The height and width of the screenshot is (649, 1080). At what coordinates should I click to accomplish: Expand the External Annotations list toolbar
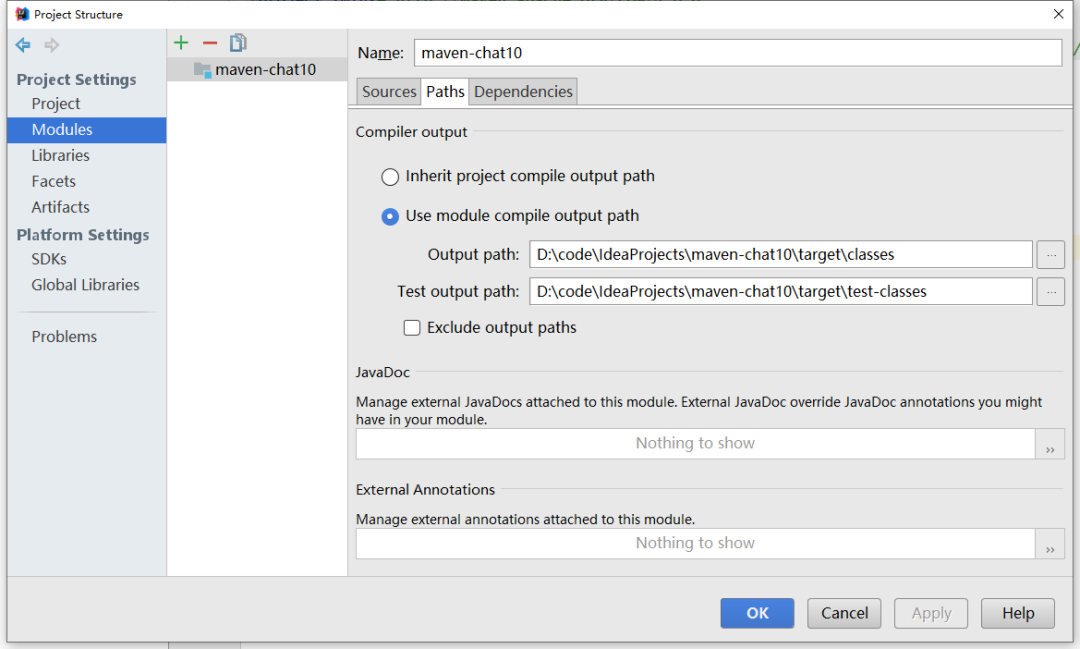pyautogui.click(x=1050, y=545)
